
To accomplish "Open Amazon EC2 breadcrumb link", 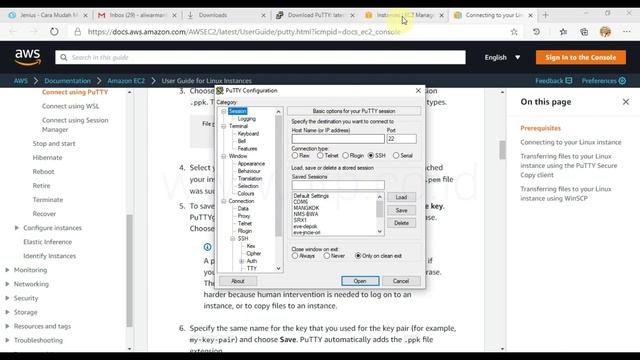I will pyautogui.click(x=126, y=81).
